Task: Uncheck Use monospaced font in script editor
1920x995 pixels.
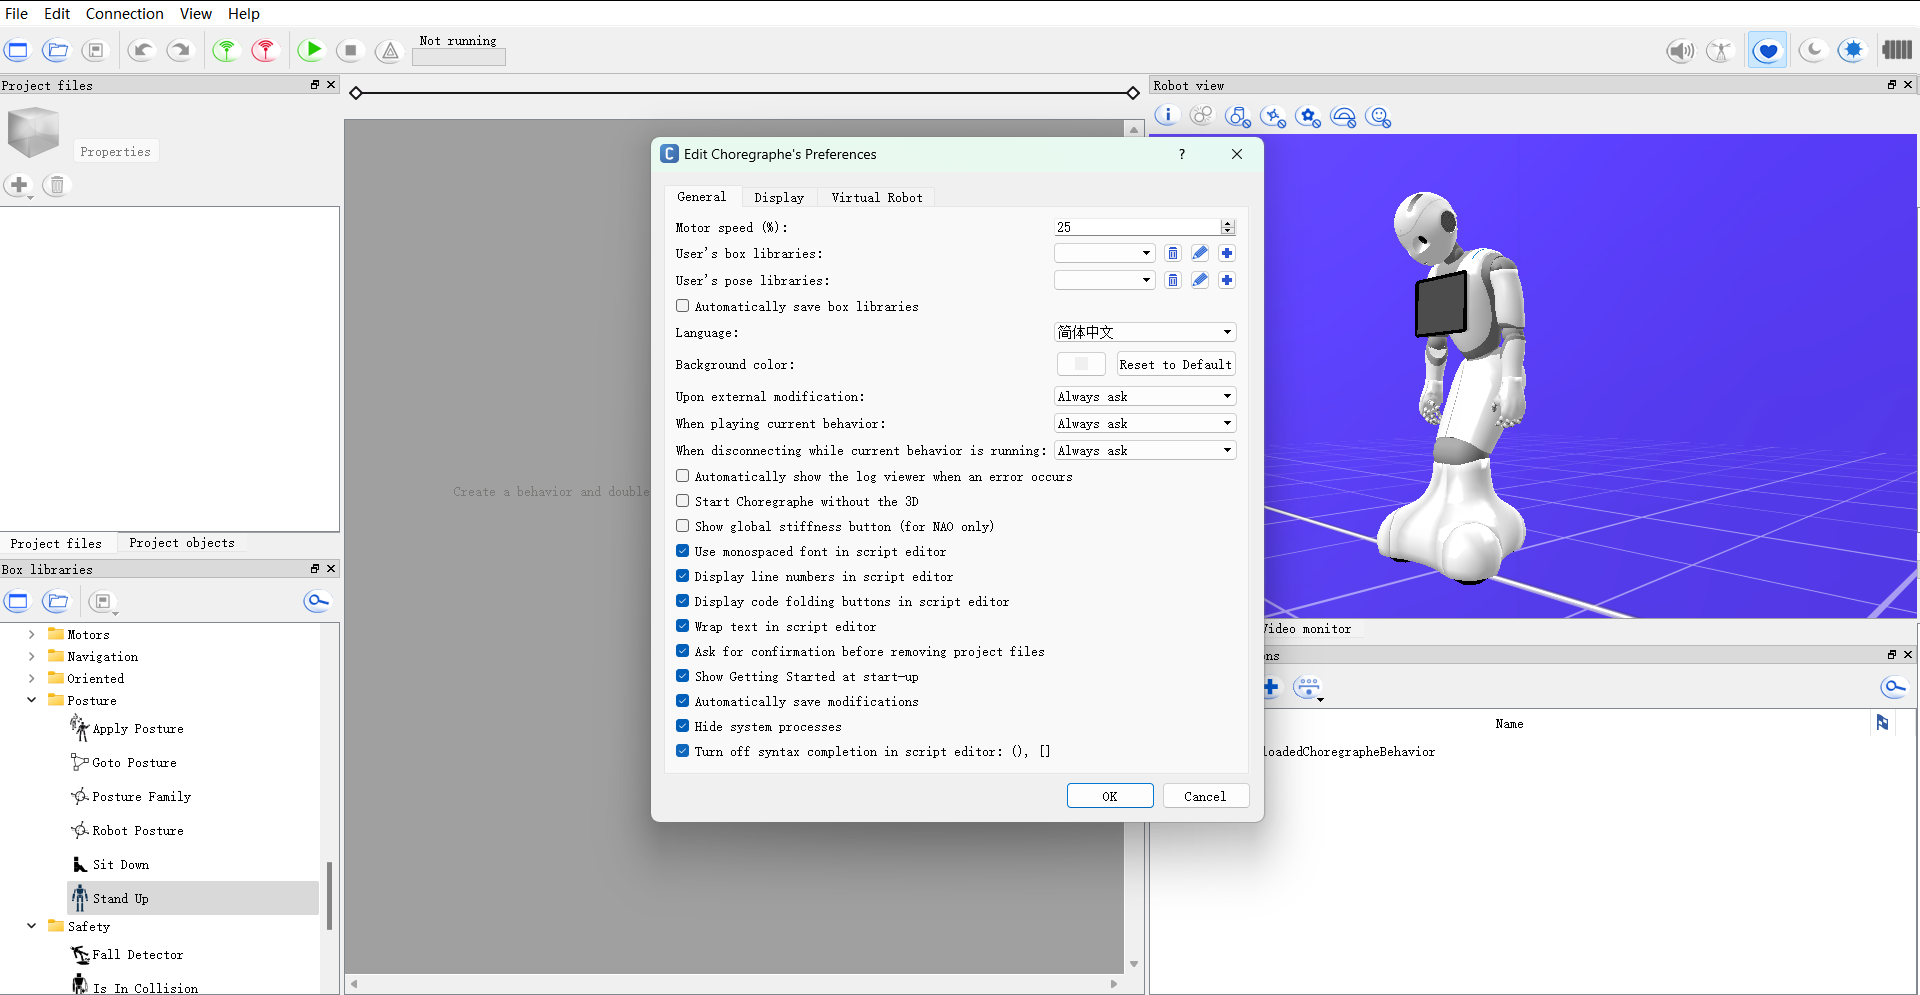Action: [x=682, y=551]
